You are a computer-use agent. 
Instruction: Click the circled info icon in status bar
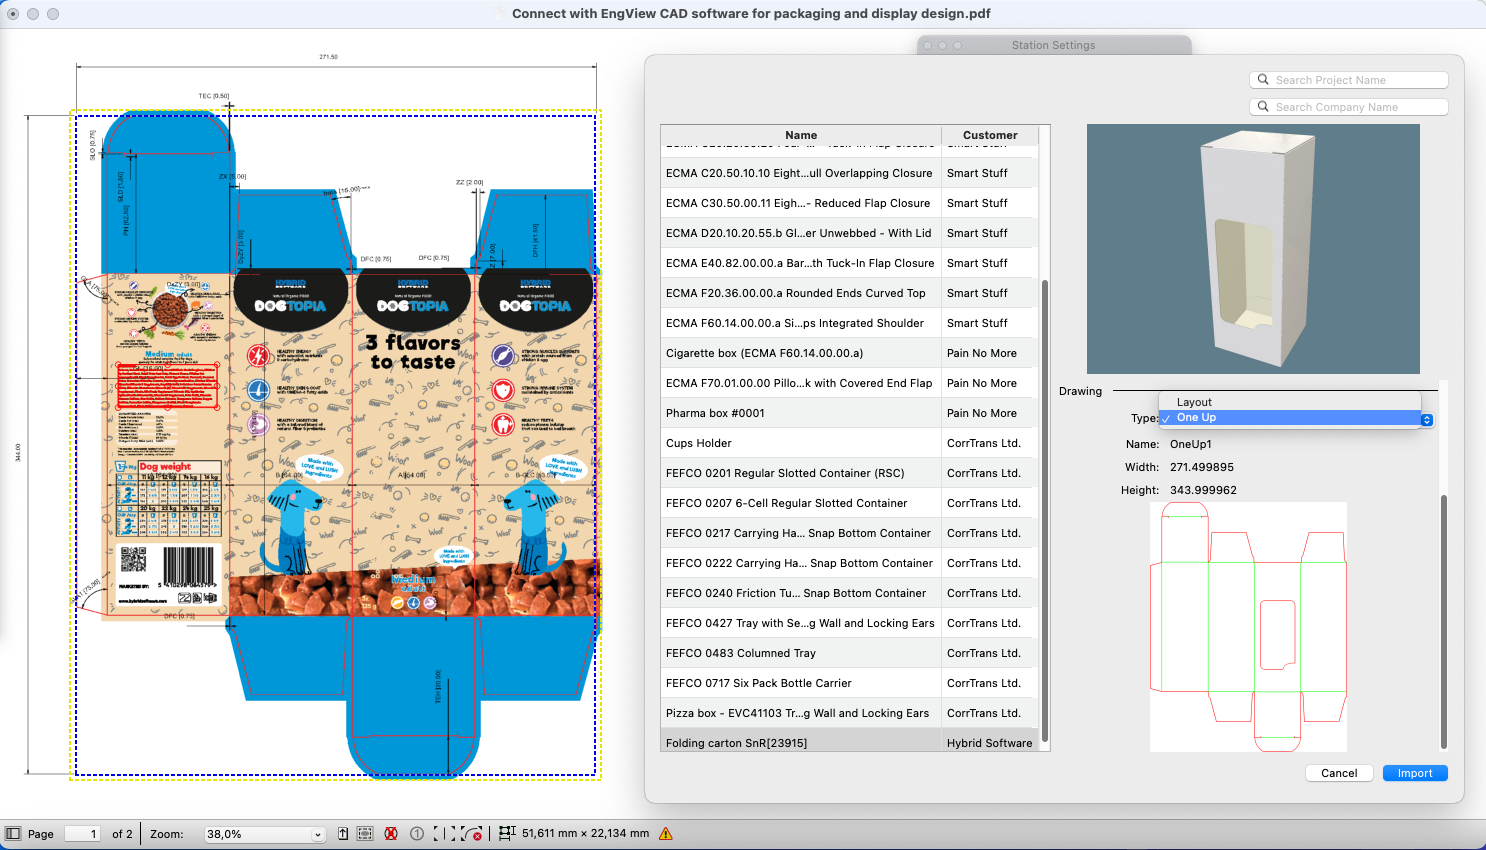pos(416,833)
